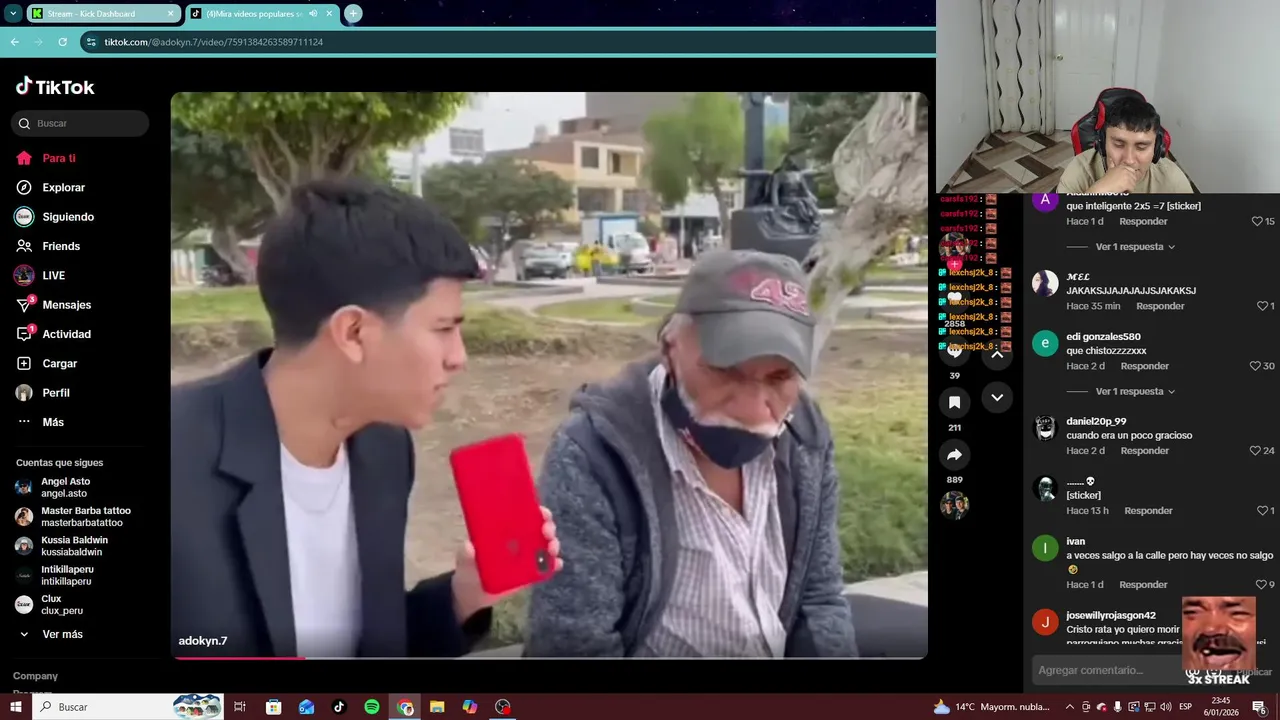Click the Más three-dots icon
This screenshot has width=1280, height=720.
point(24,422)
